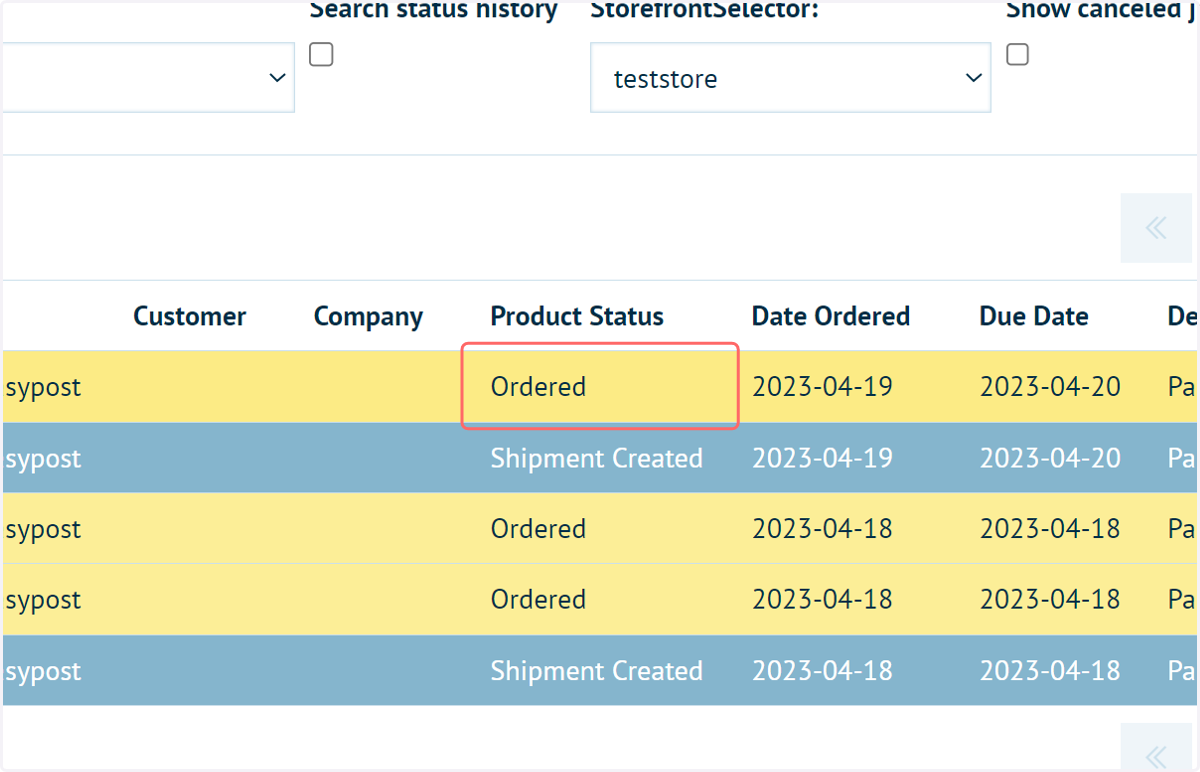Screen dimensions: 1200x772
Task: Go to first page via top double-chevron button
Action: click(x=1157, y=228)
